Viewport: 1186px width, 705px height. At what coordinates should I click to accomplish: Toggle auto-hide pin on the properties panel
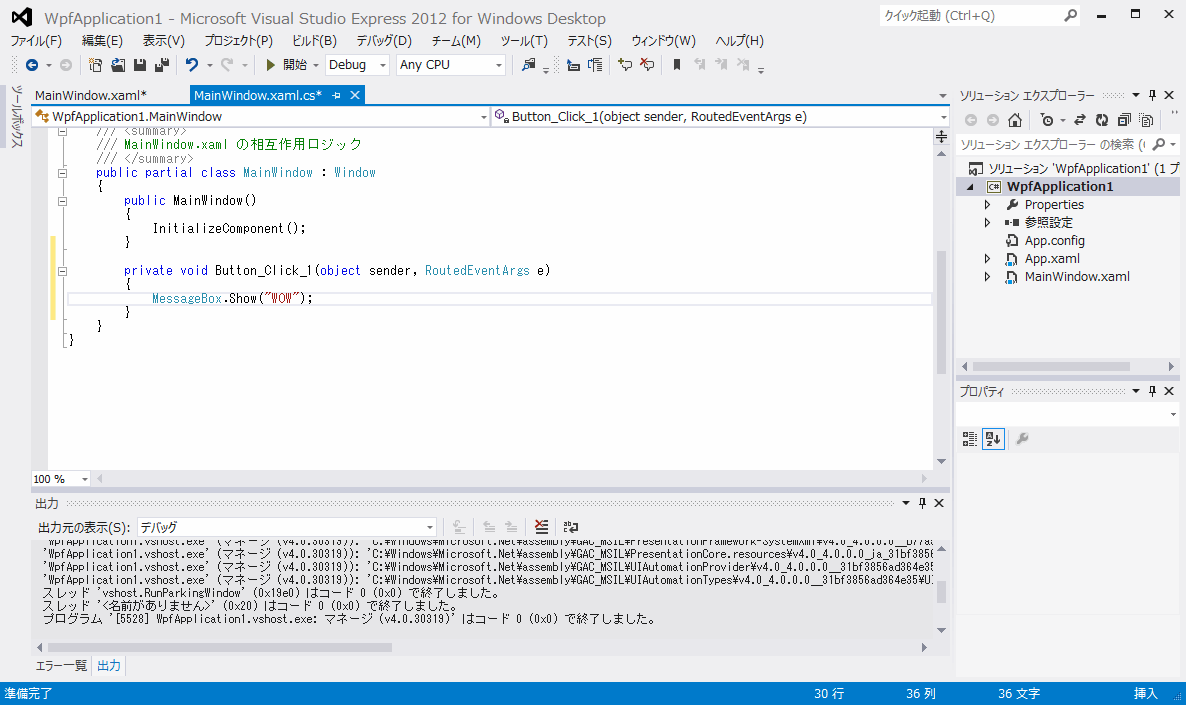tap(1152, 391)
